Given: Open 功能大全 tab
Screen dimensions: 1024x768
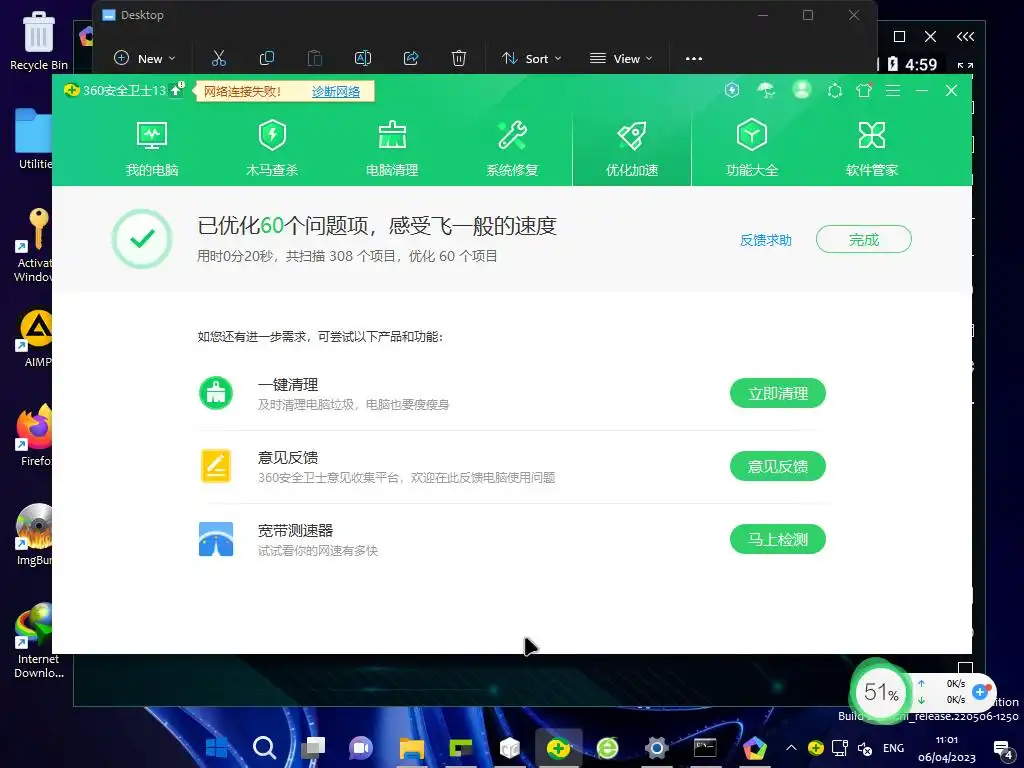Looking at the screenshot, I should pos(752,149).
